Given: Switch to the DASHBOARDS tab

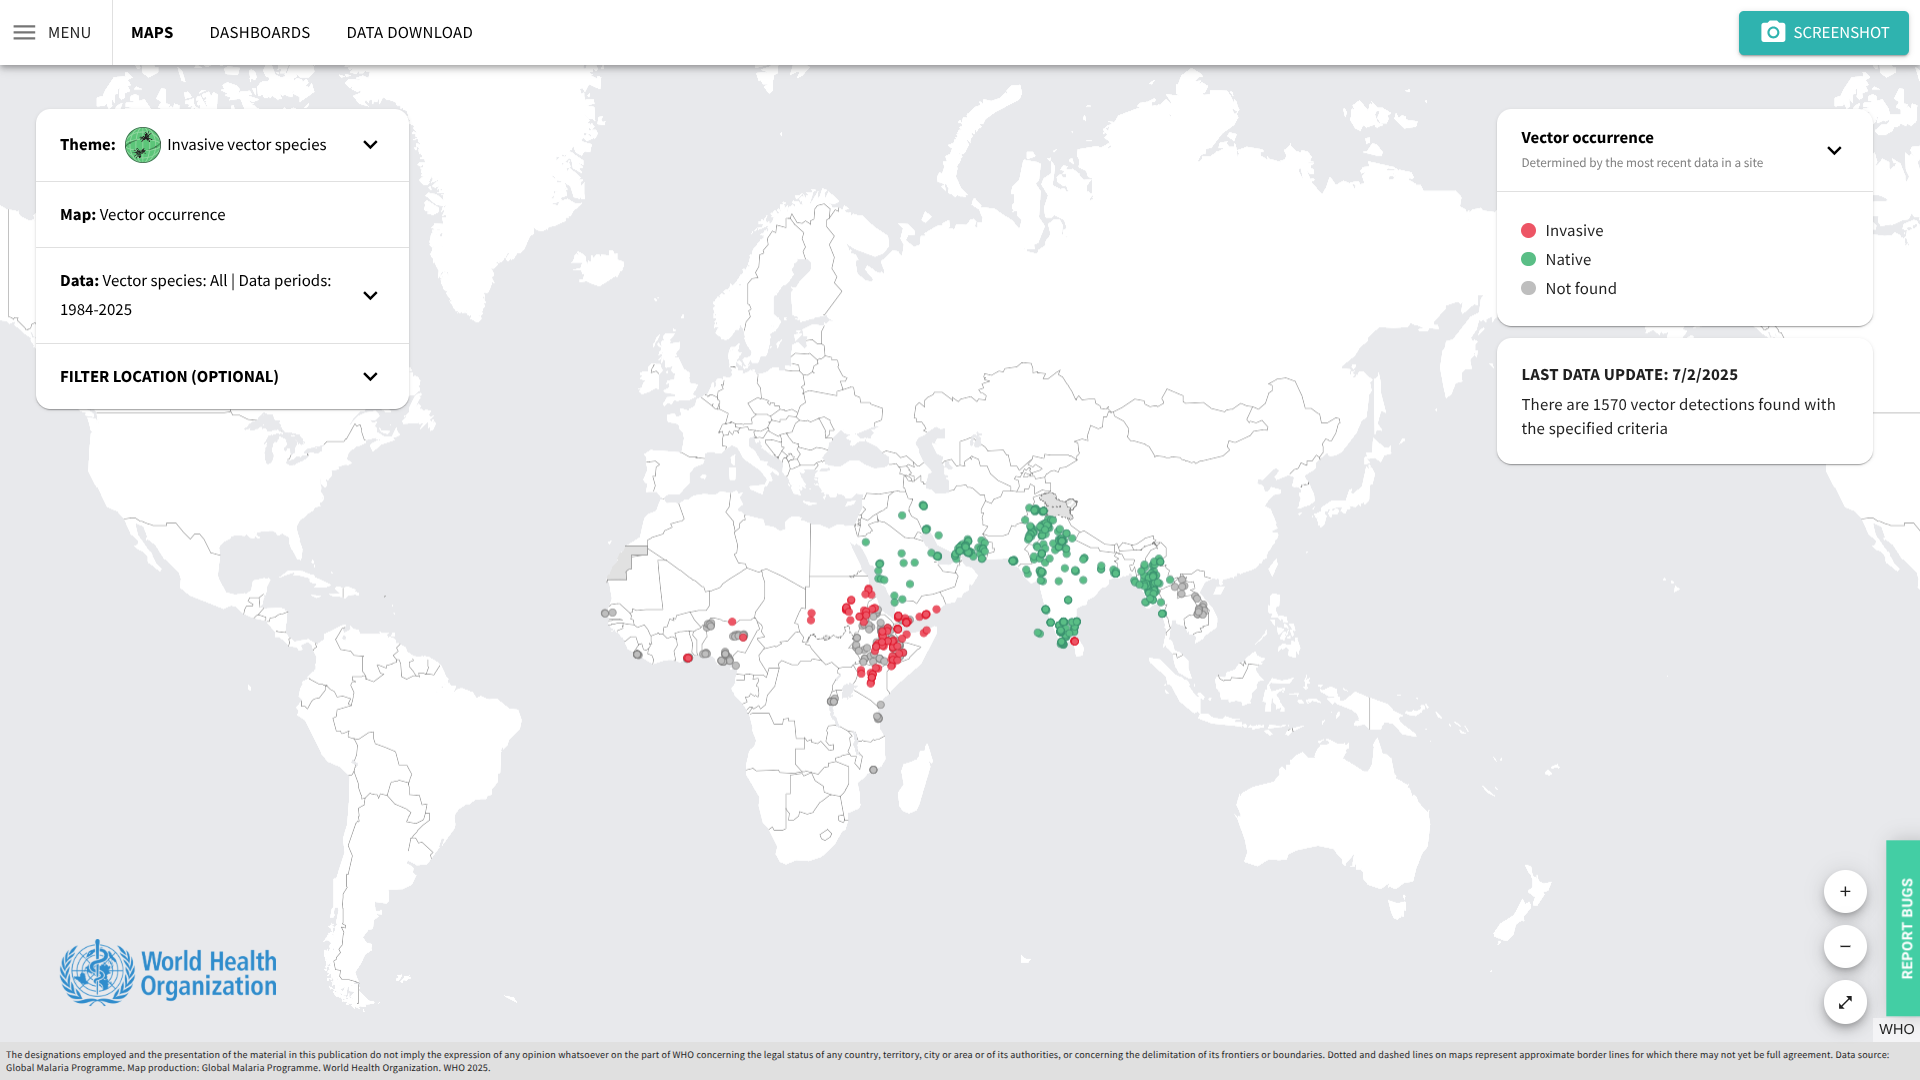Looking at the screenshot, I should coord(260,33).
